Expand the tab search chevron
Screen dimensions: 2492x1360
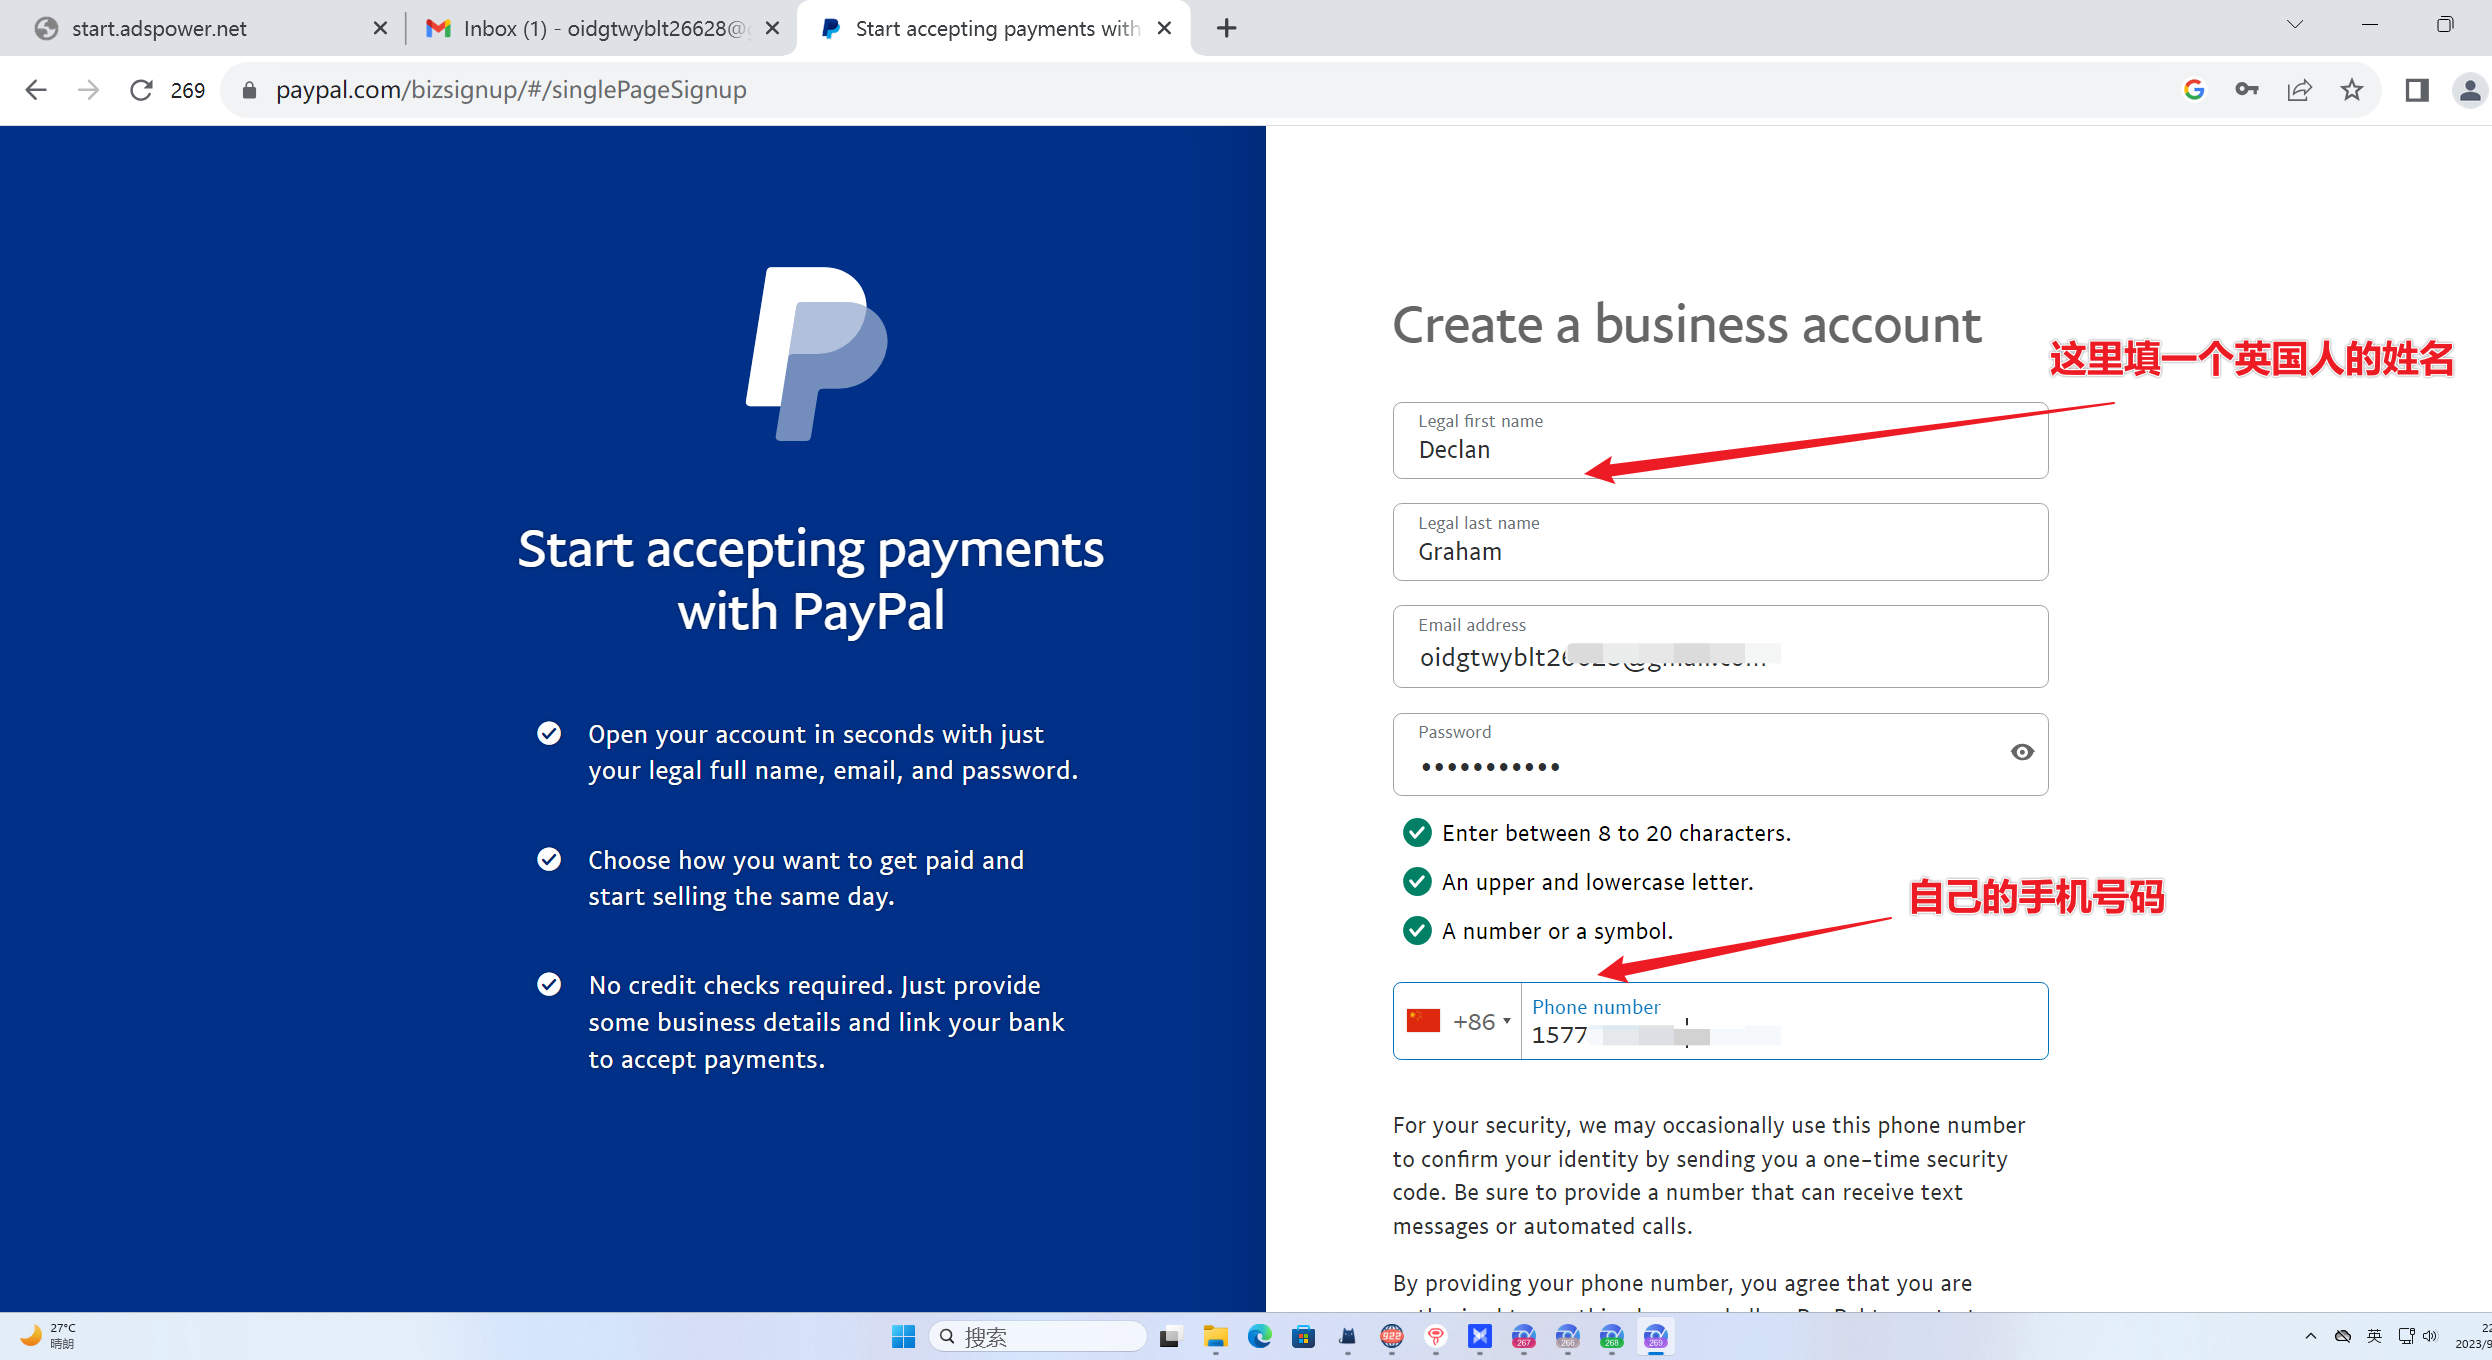tap(2294, 25)
